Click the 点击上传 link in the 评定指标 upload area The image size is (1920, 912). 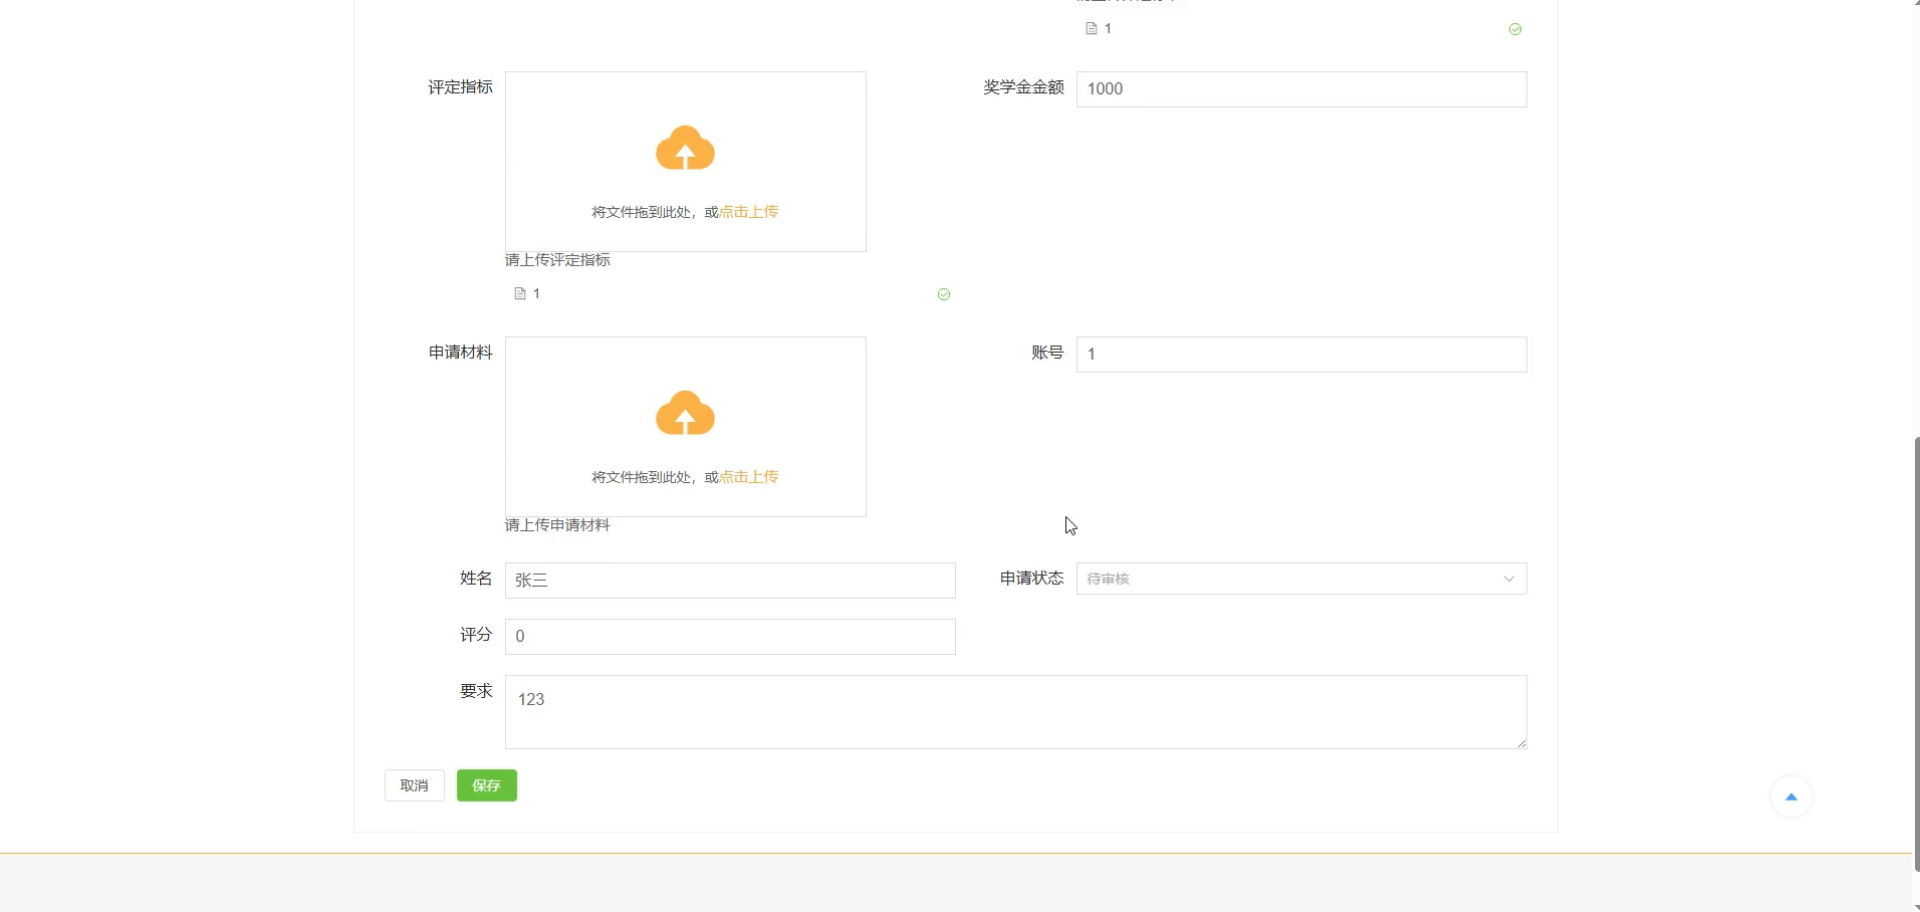tap(748, 211)
